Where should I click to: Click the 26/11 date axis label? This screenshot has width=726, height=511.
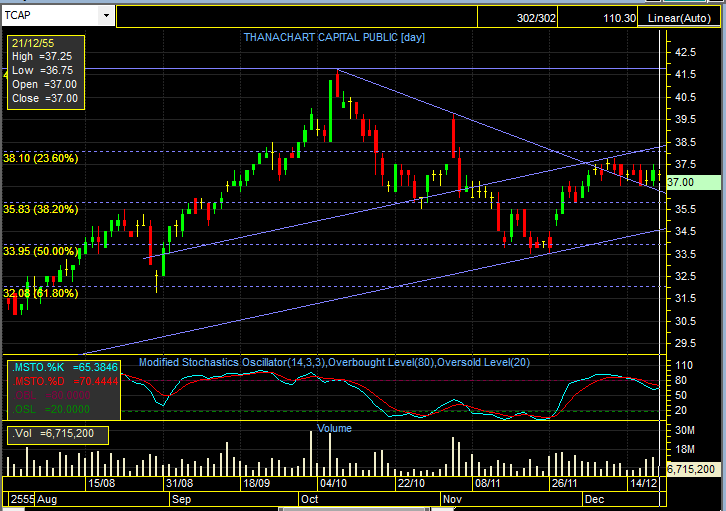coord(565,483)
